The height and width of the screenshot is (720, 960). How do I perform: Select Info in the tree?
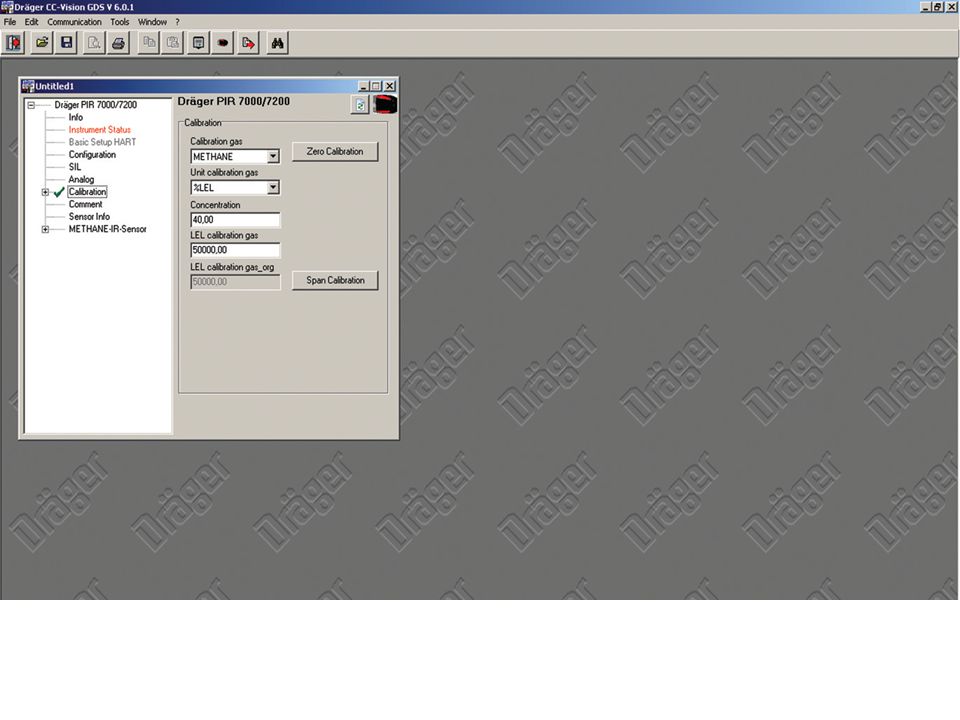click(x=75, y=118)
